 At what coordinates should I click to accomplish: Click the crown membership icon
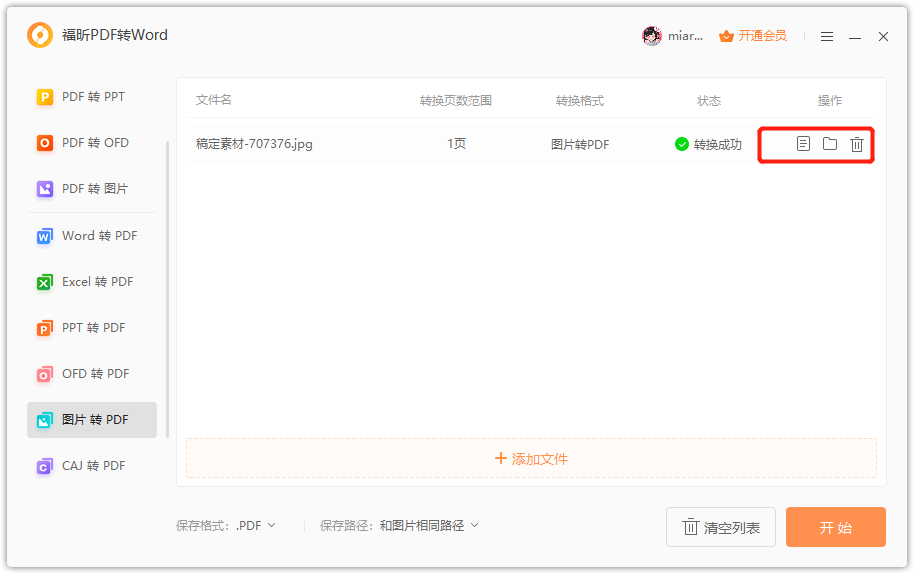726,36
